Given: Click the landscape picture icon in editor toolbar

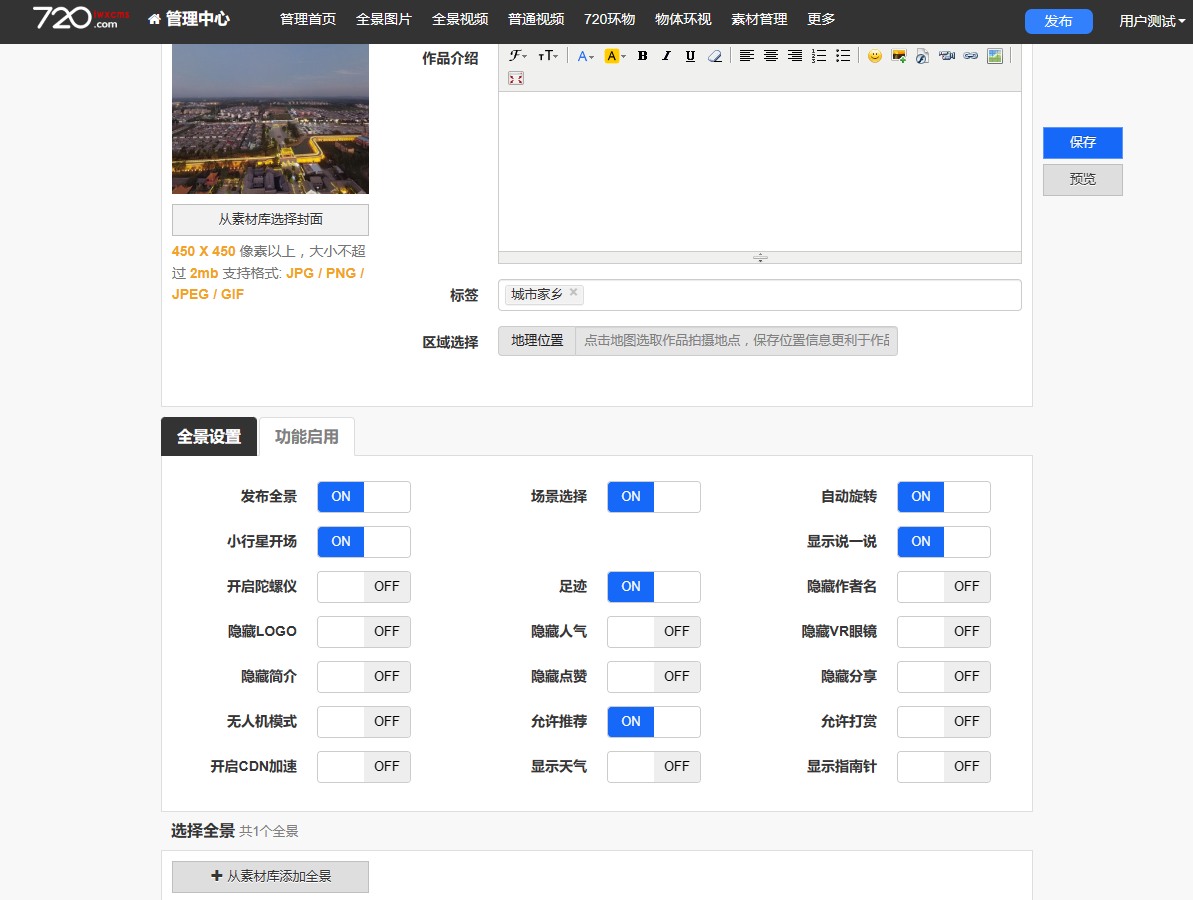Looking at the screenshot, I should (x=994, y=56).
